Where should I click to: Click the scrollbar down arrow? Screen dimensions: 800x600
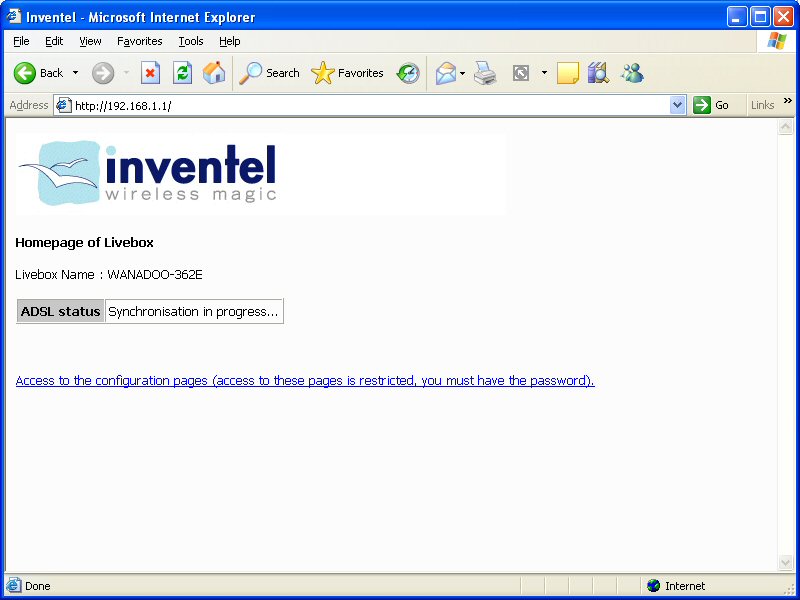point(785,562)
